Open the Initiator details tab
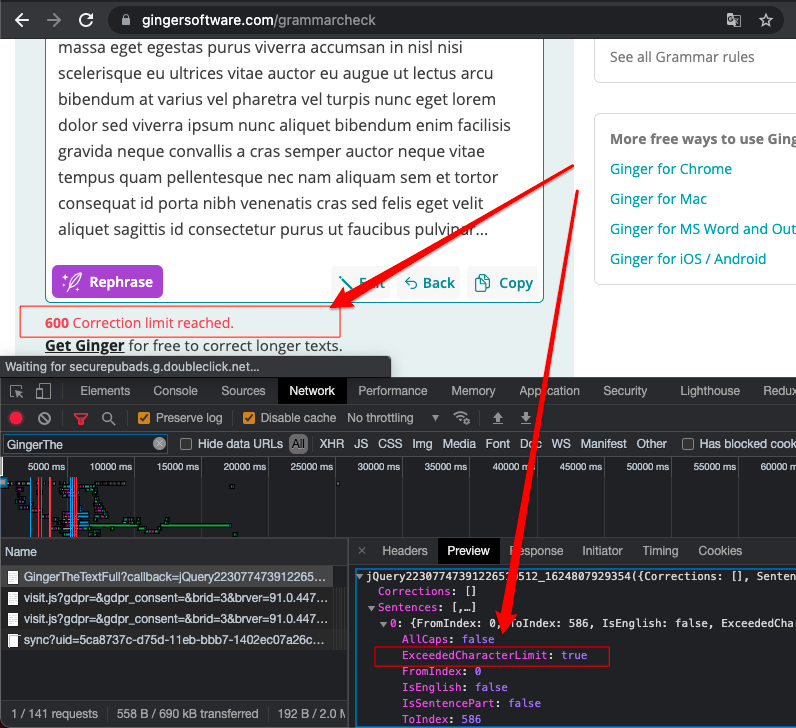The image size is (796, 728). 602,551
